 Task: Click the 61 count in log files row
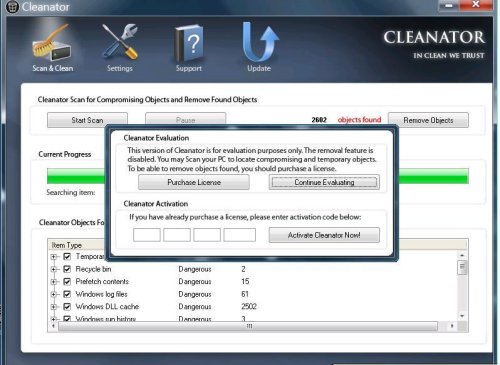click(x=245, y=294)
